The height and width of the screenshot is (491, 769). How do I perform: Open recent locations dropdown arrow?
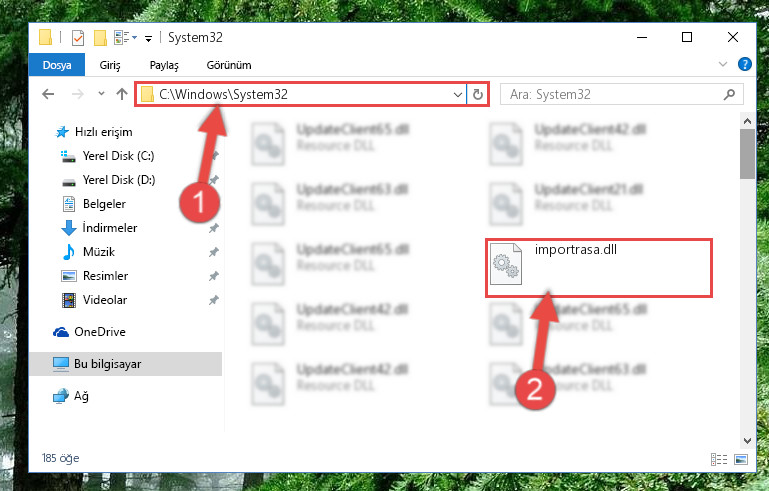tap(101, 93)
